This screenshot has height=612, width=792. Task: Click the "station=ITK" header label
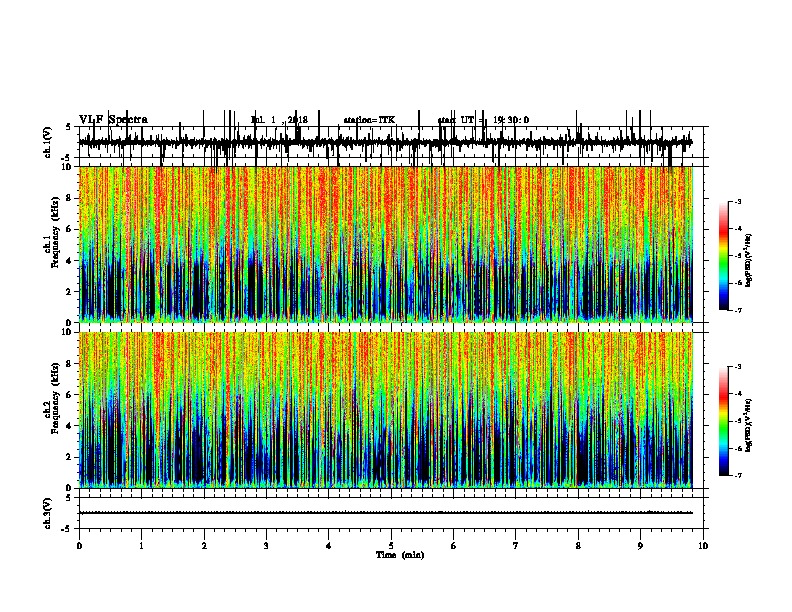[x=369, y=120]
